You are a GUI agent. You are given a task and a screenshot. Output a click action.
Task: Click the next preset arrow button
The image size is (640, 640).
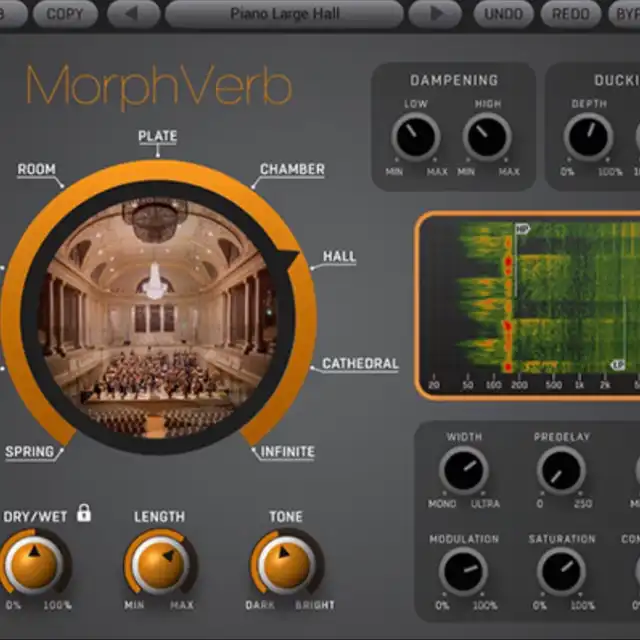tap(435, 14)
